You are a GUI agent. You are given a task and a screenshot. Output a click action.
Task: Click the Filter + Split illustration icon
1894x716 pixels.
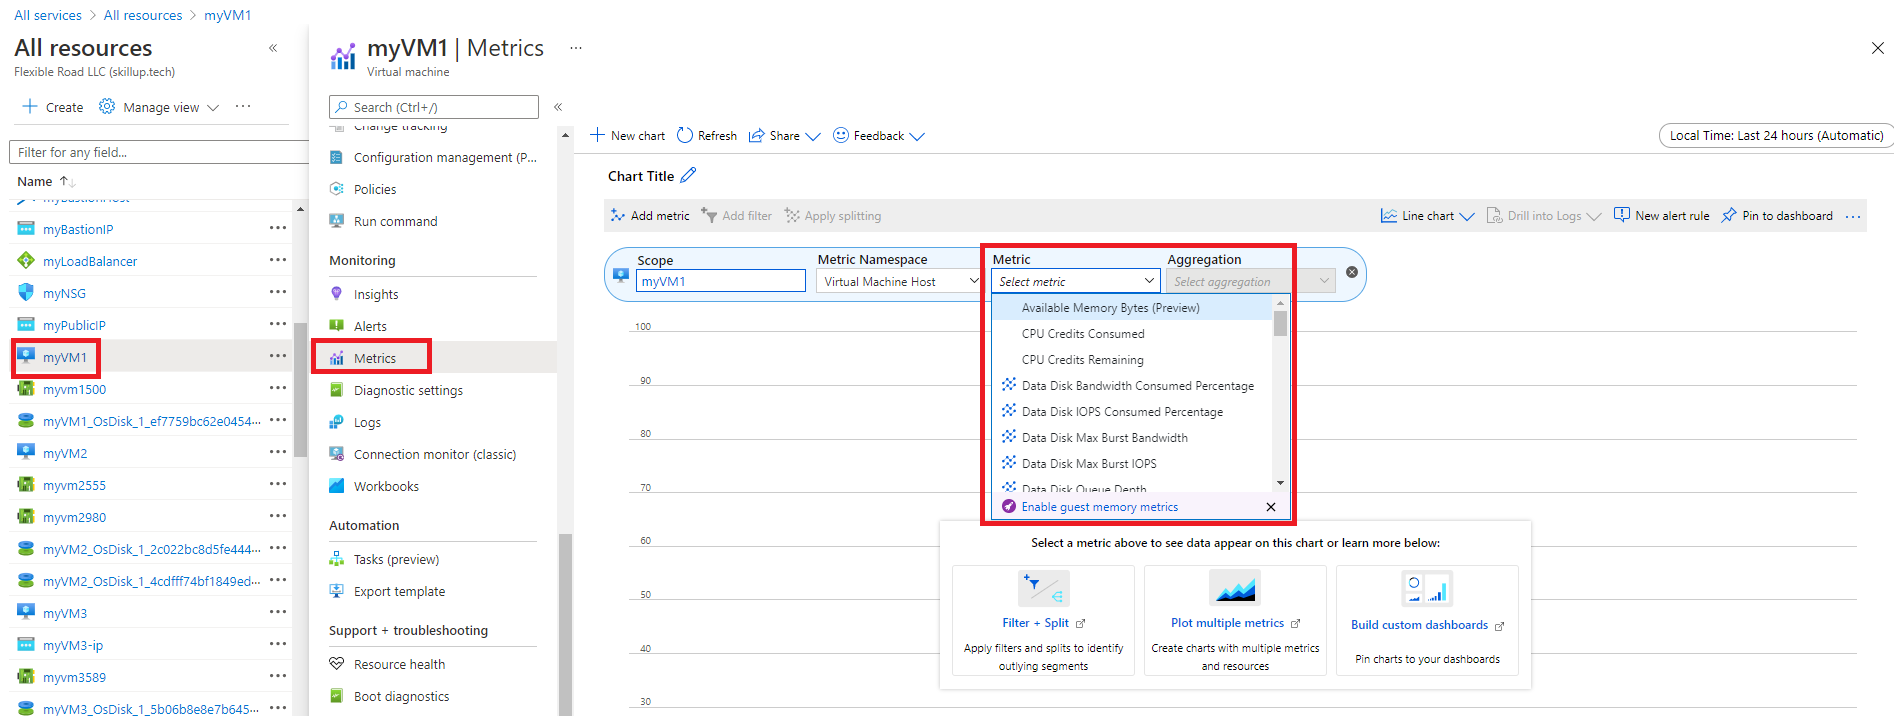1043,588
